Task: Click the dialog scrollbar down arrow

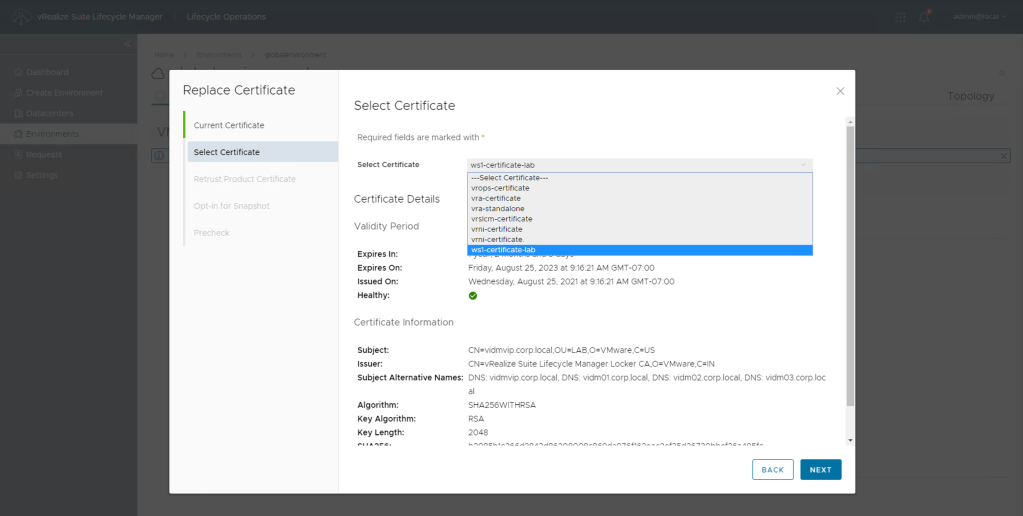Action: 850,440
